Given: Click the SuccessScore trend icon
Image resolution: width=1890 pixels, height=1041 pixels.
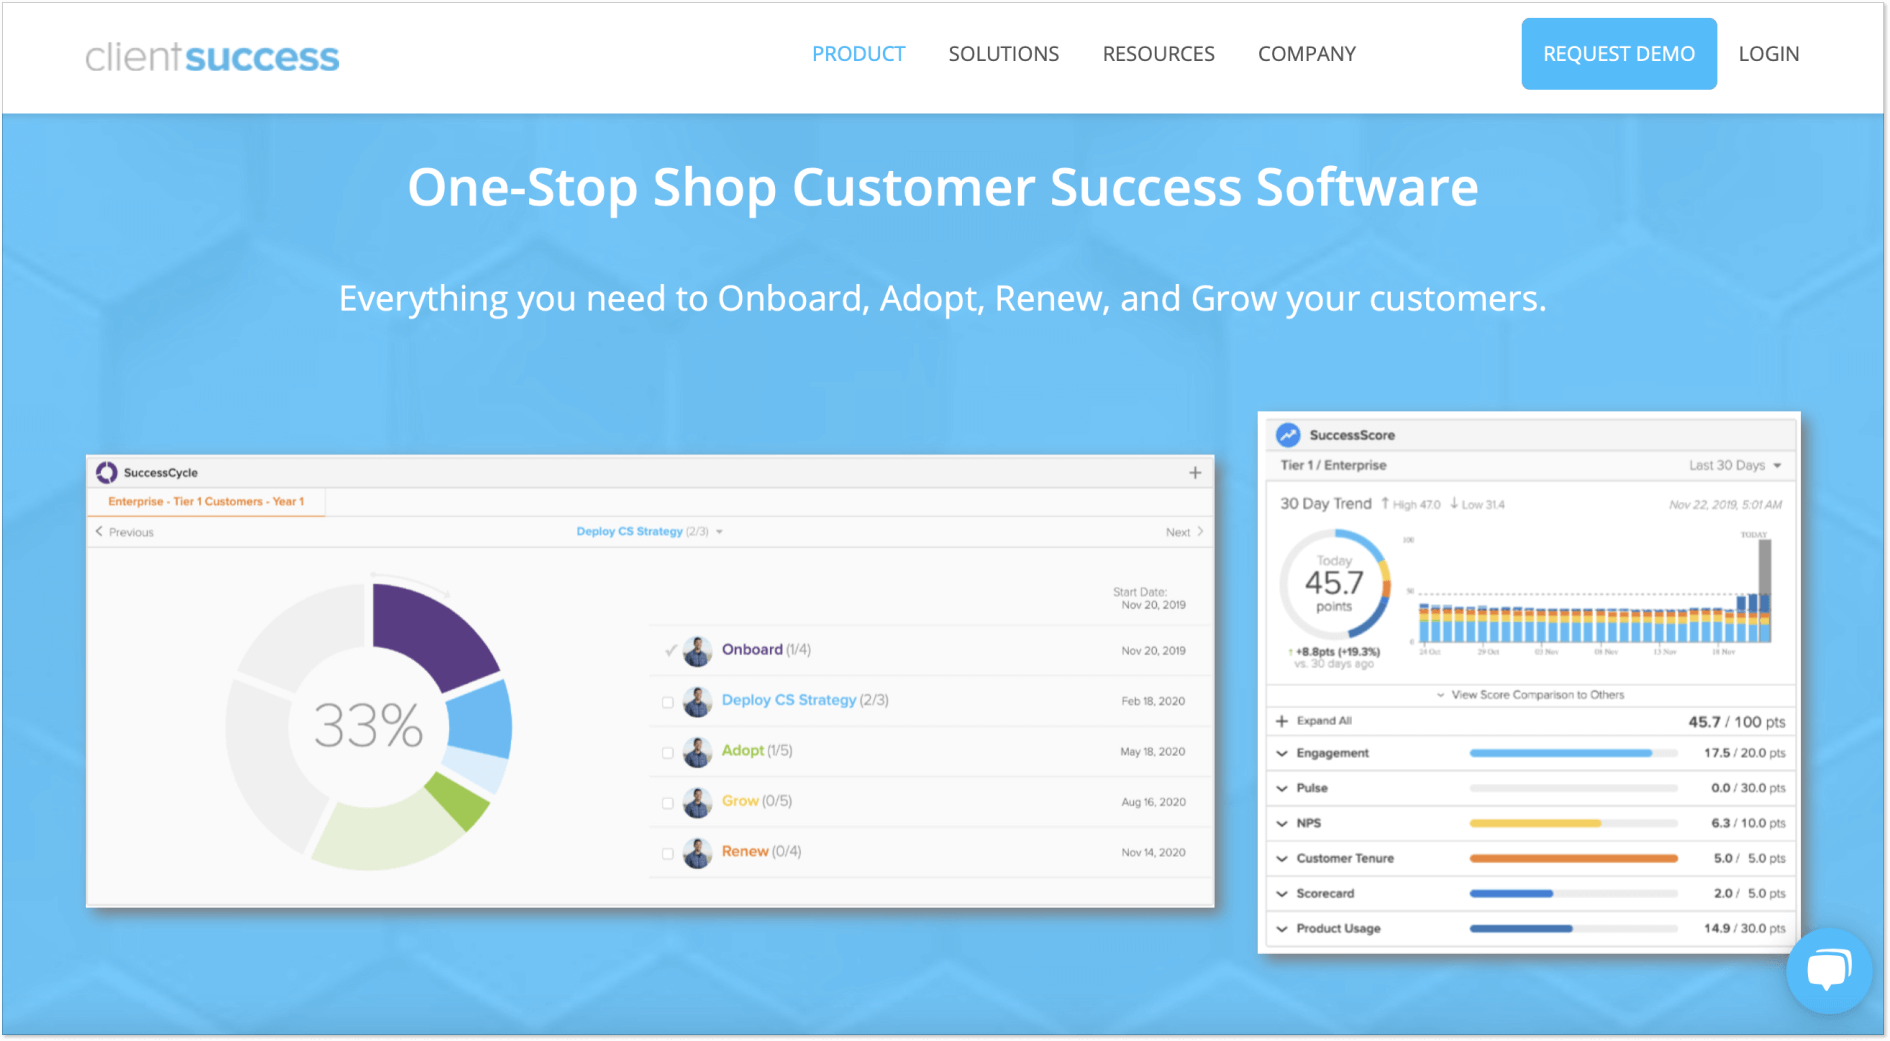Looking at the screenshot, I should click(1288, 435).
